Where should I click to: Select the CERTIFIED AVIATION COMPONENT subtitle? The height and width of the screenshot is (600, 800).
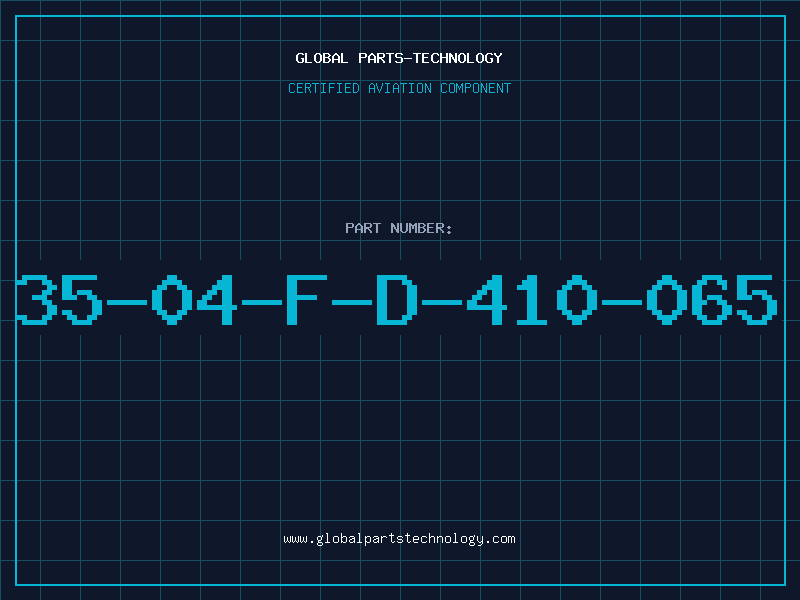click(399, 88)
